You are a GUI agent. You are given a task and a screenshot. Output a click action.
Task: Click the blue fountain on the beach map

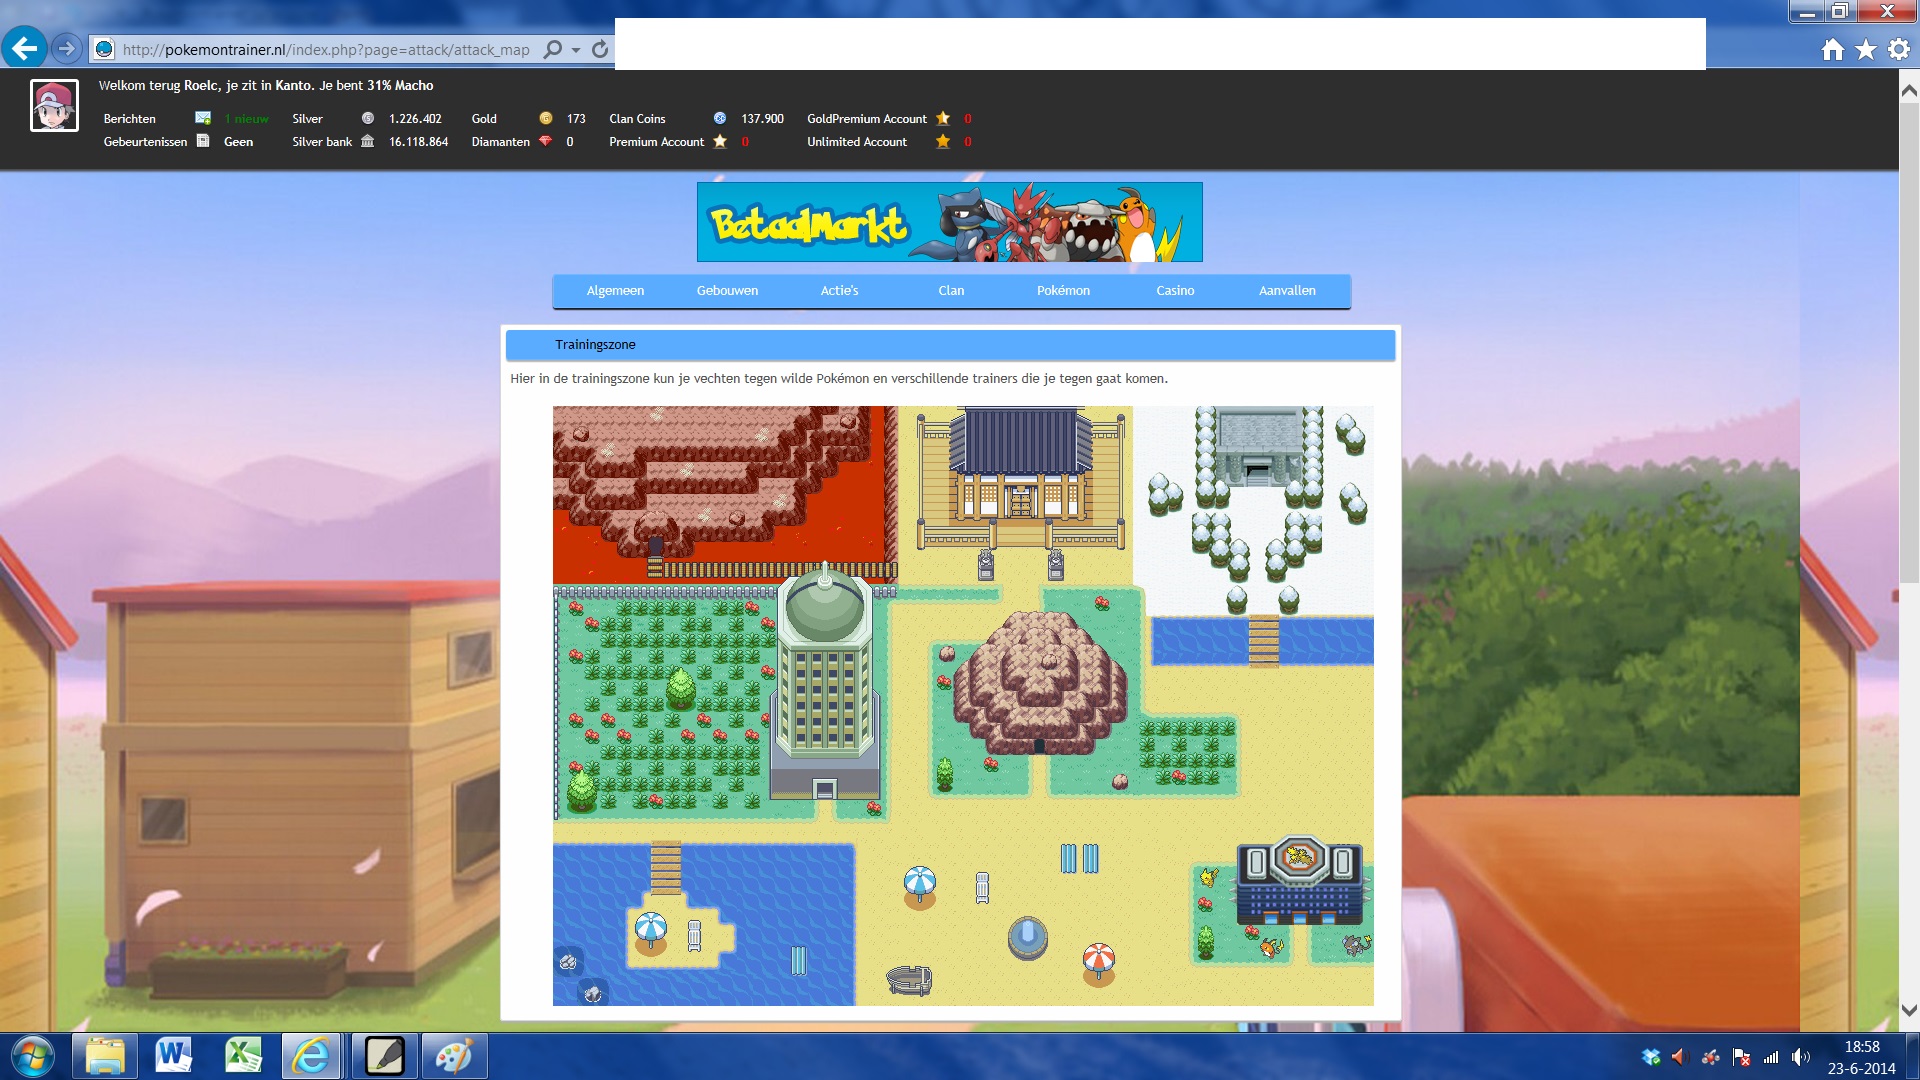[x=1027, y=938]
